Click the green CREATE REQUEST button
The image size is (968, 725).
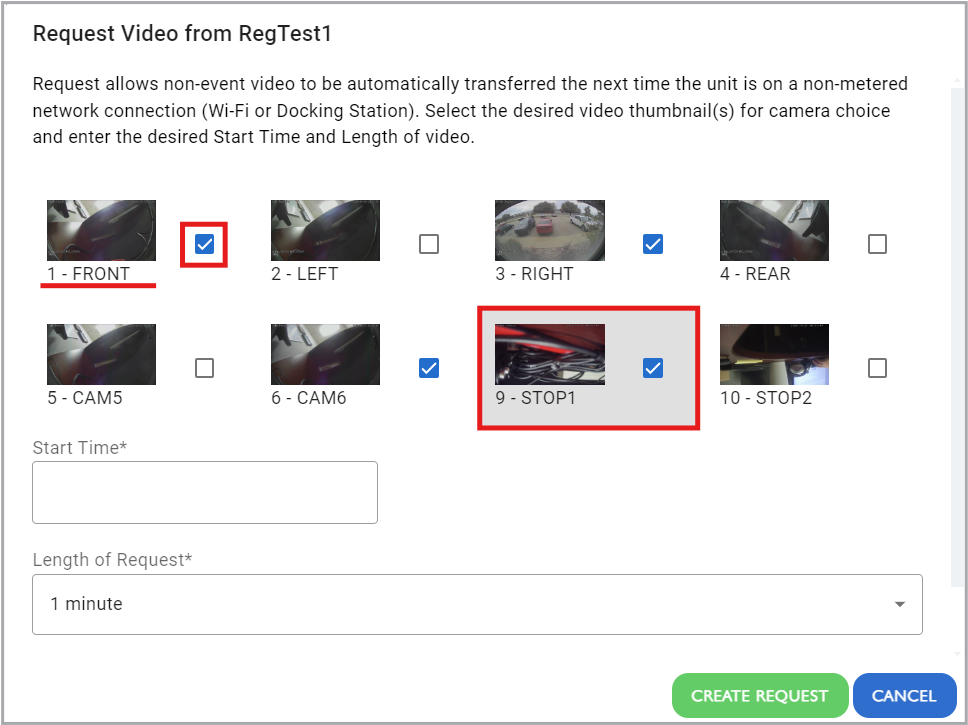[x=760, y=695]
